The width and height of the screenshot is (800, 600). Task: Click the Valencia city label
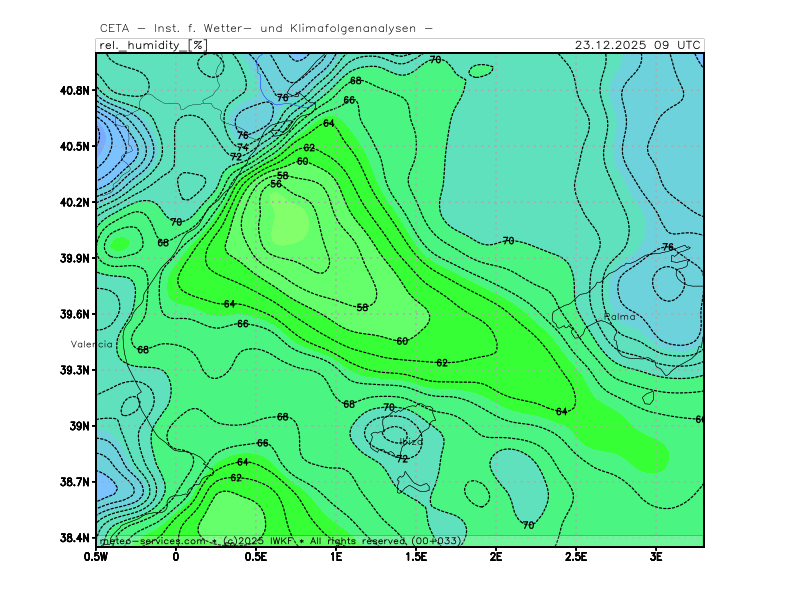tap(91, 343)
